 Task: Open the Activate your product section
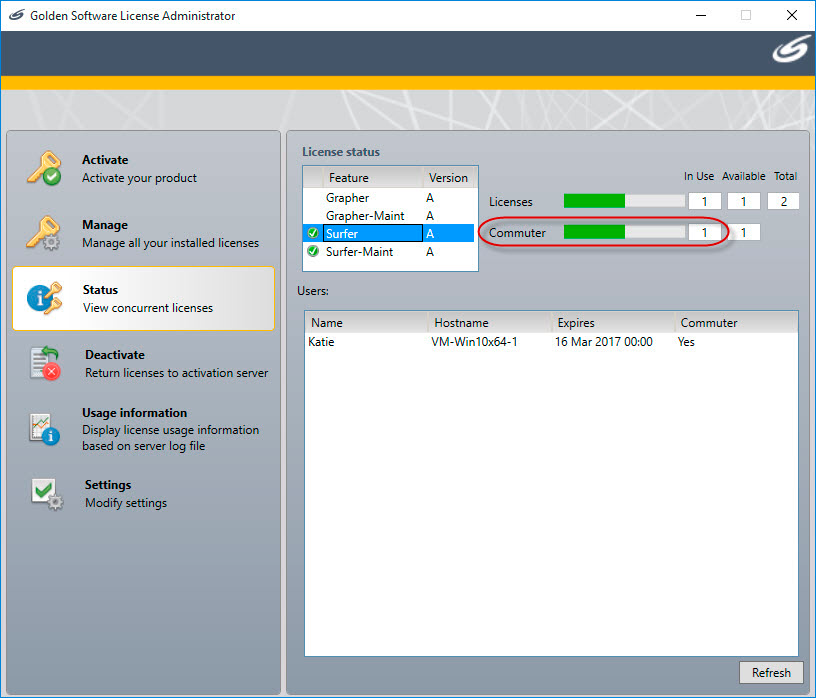[x=144, y=169]
